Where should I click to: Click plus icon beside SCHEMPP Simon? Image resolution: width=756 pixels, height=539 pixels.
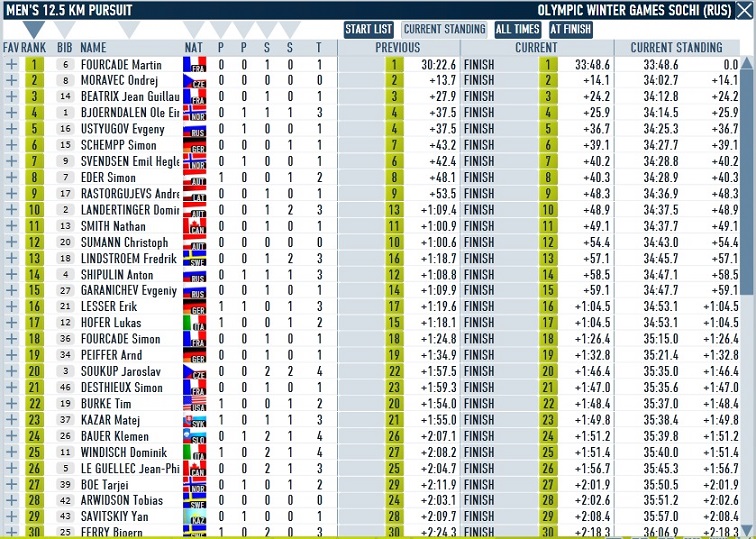pyautogui.click(x=11, y=145)
